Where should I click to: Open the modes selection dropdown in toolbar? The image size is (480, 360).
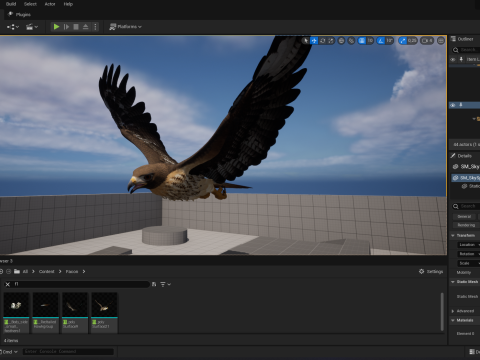click(13, 27)
